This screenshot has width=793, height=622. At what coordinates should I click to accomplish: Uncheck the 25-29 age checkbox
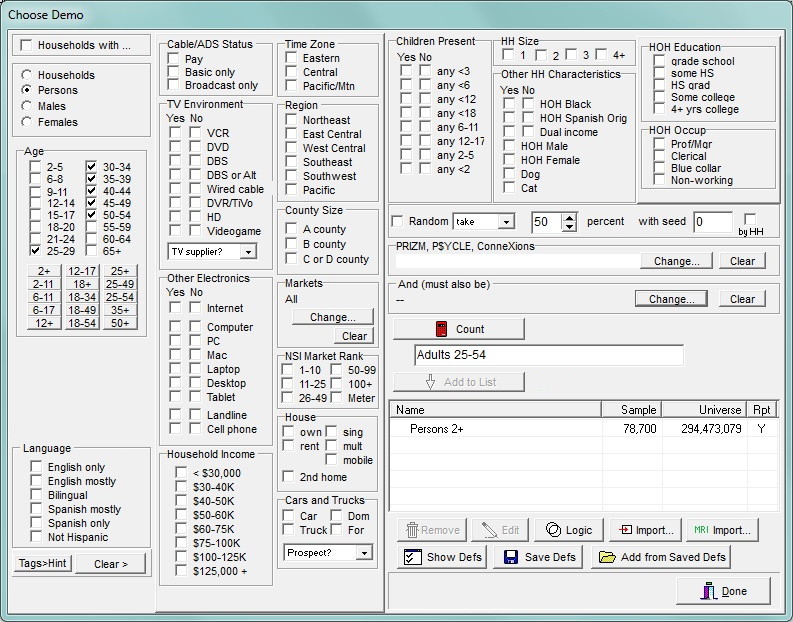35,250
